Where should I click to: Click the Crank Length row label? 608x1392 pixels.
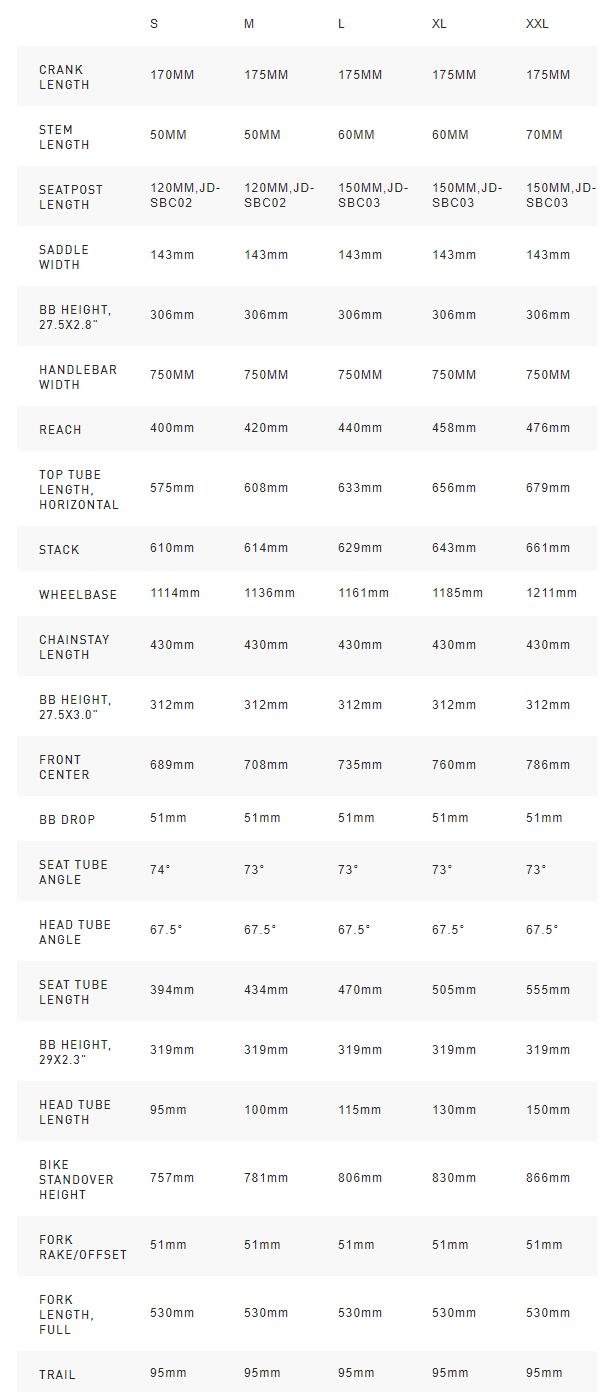pyautogui.click(x=64, y=77)
